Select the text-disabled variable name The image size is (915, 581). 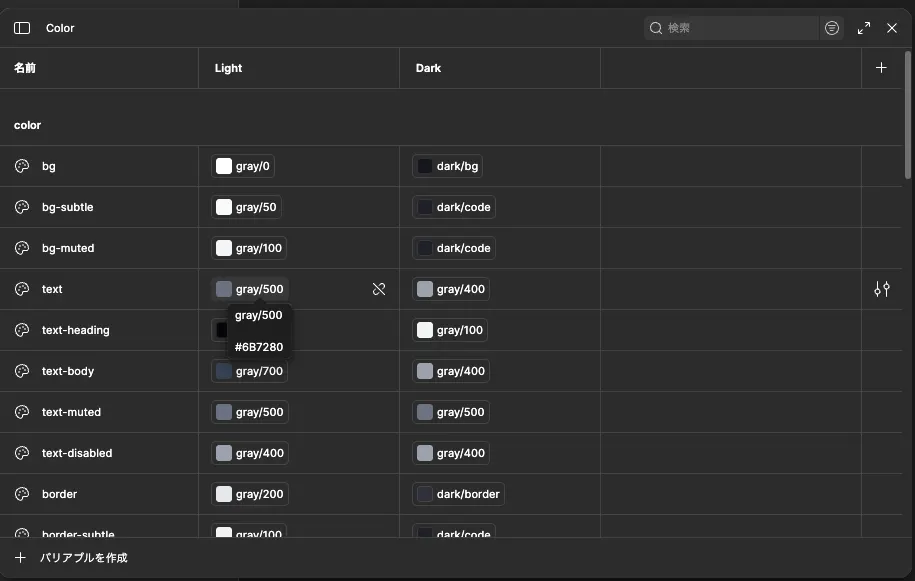click(x=77, y=453)
